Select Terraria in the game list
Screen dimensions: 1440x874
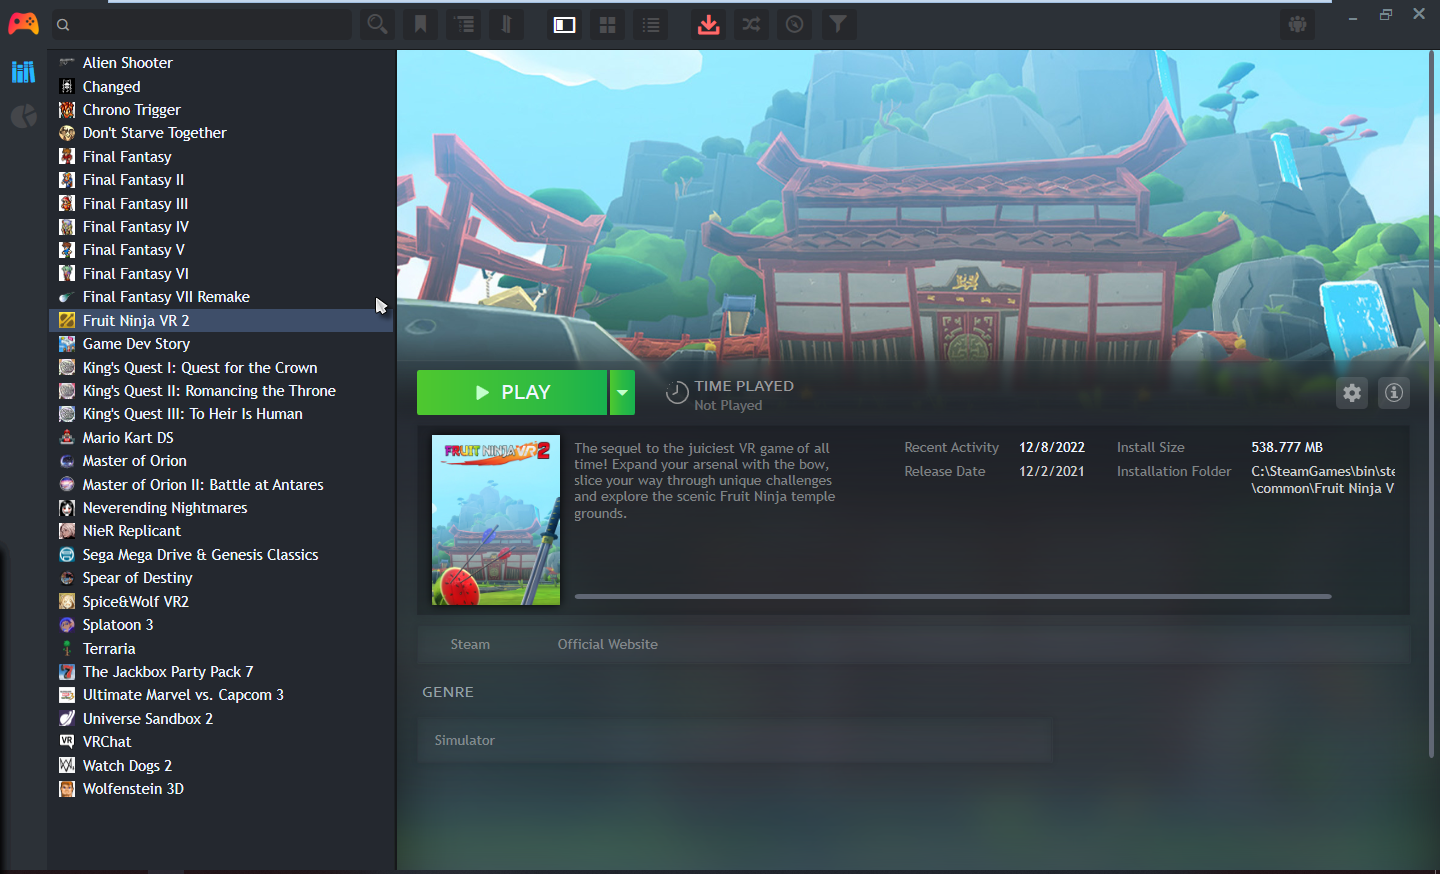[x=221, y=649]
